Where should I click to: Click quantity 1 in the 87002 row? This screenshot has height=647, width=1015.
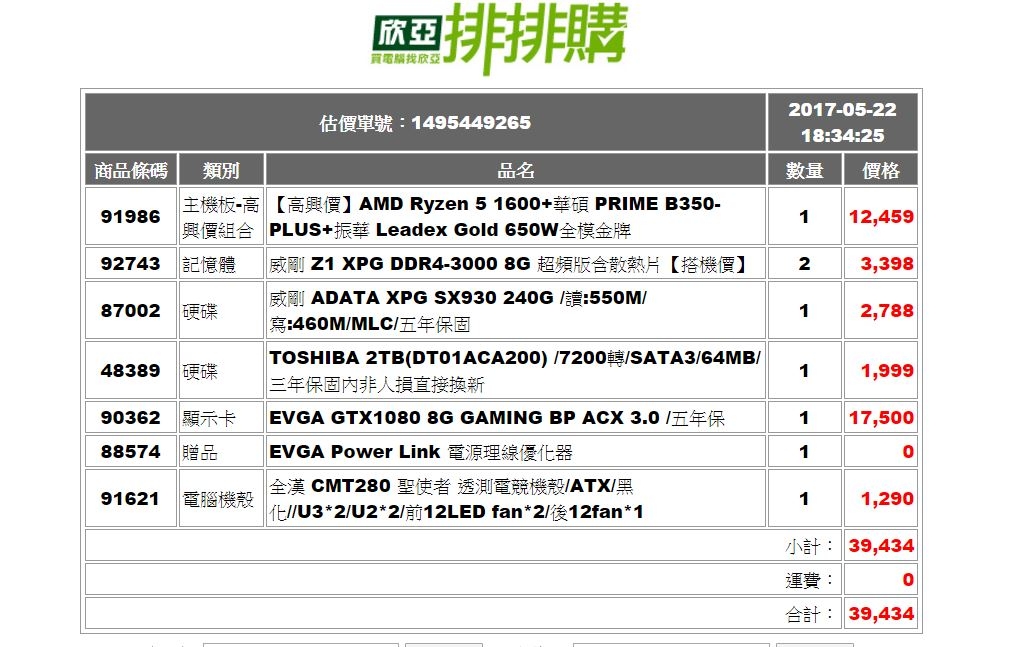click(x=805, y=311)
